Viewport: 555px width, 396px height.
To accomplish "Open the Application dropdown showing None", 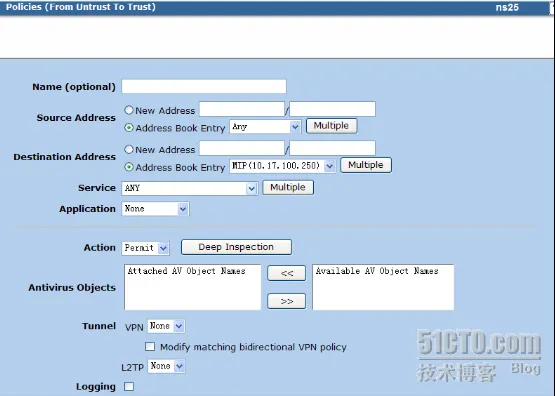I will (x=155, y=209).
